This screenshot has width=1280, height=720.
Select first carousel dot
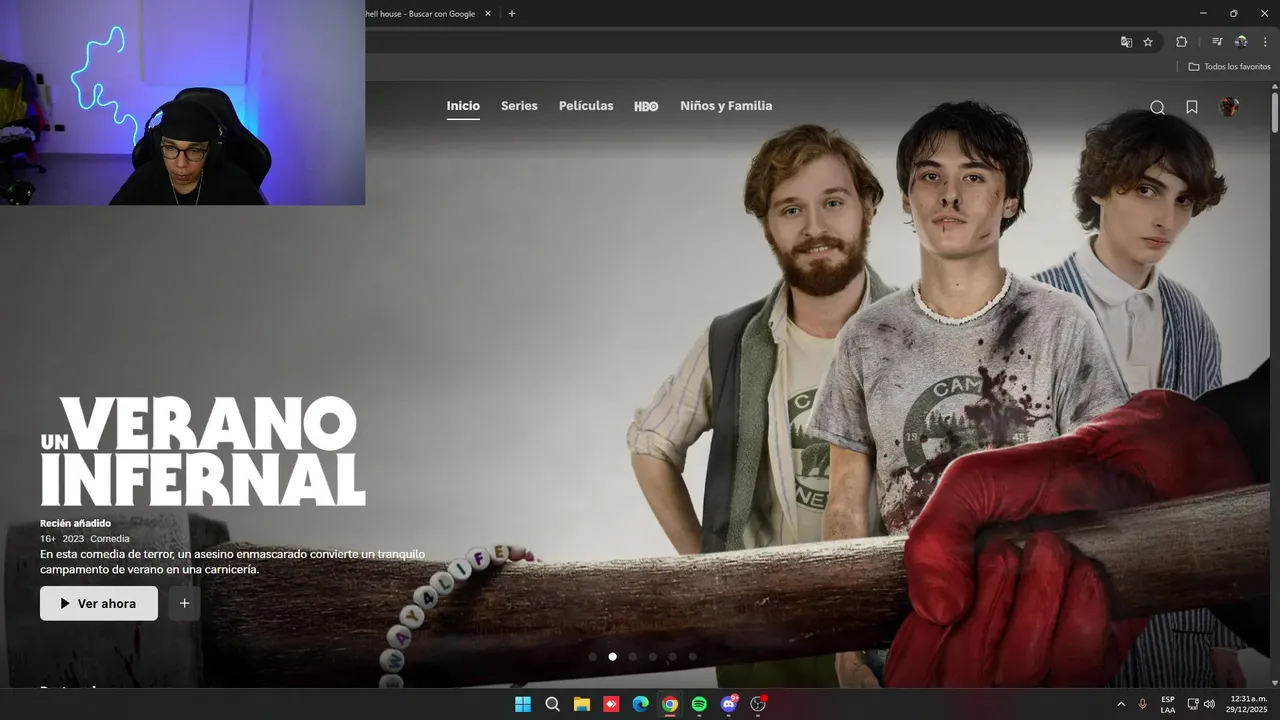pyautogui.click(x=592, y=657)
